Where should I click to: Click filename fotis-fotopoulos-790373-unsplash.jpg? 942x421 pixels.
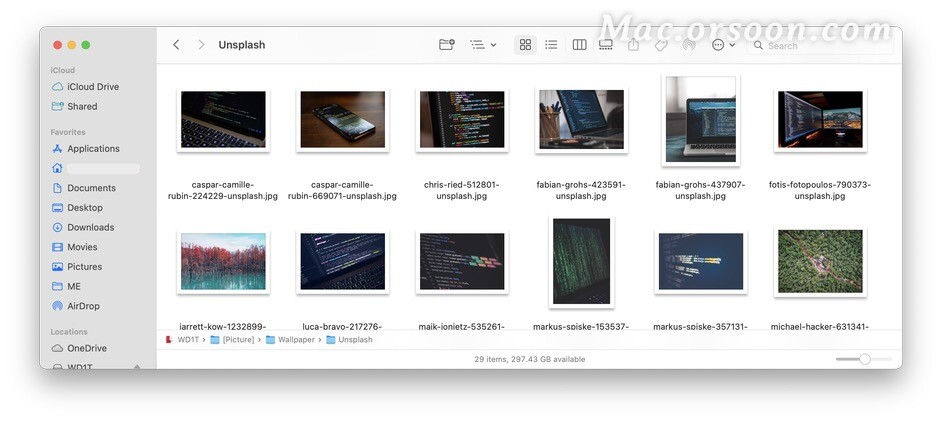pyautogui.click(x=820, y=190)
